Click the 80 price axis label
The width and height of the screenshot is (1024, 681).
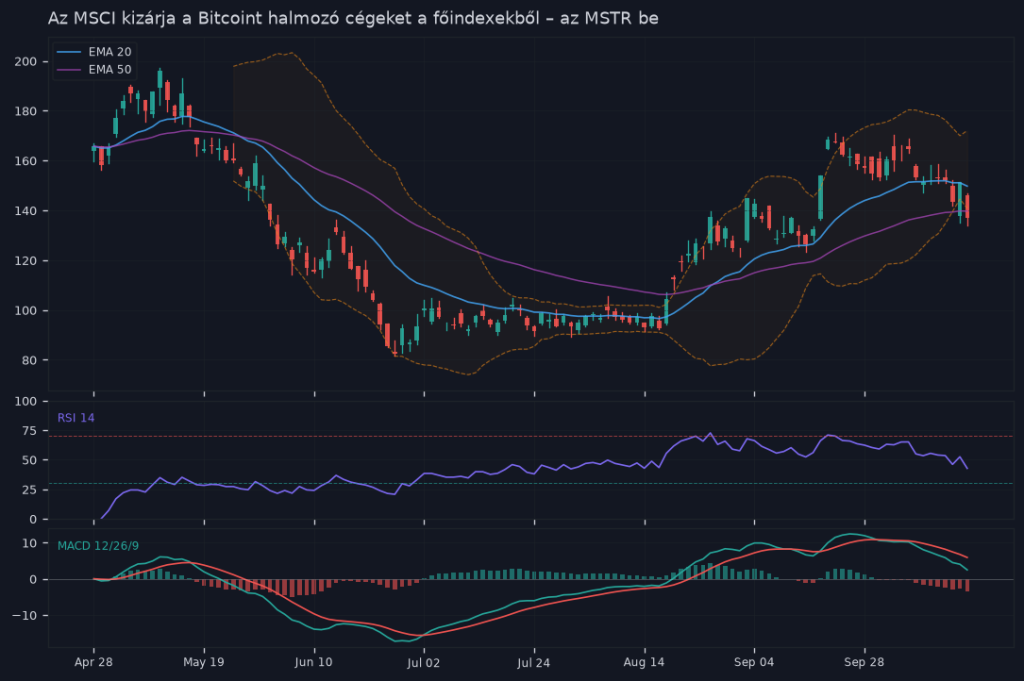pos(29,360)
